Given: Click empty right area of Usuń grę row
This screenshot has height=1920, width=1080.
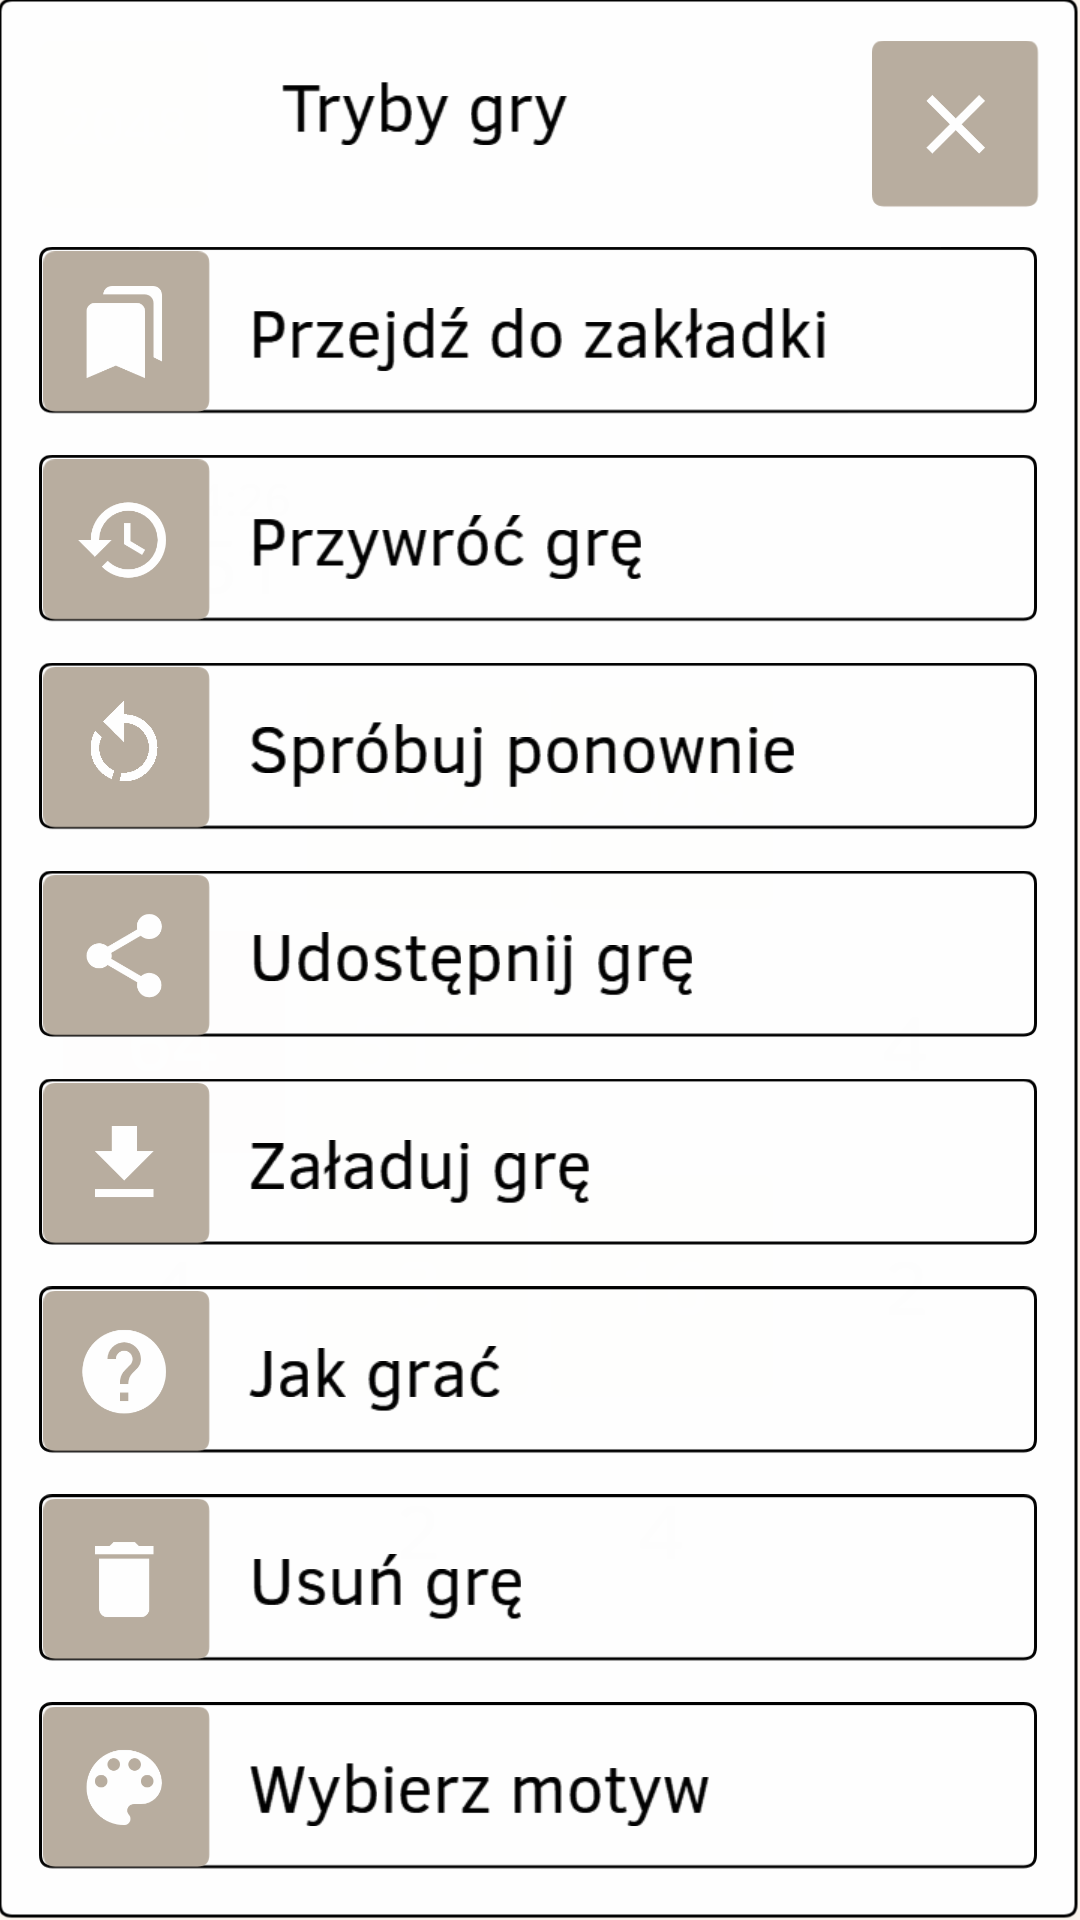Looking at the screenshot, I should click(x=850, y=1578).
